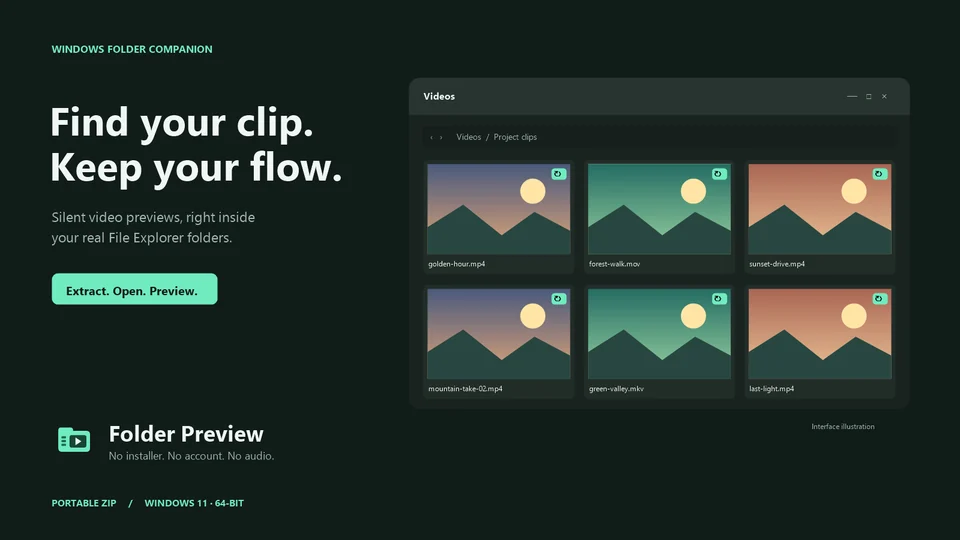Image resolution: width=960 pixels, height=540 pixels.
Task: Select the last-light.mp4 thumbnail
Action: pos(820,334)
